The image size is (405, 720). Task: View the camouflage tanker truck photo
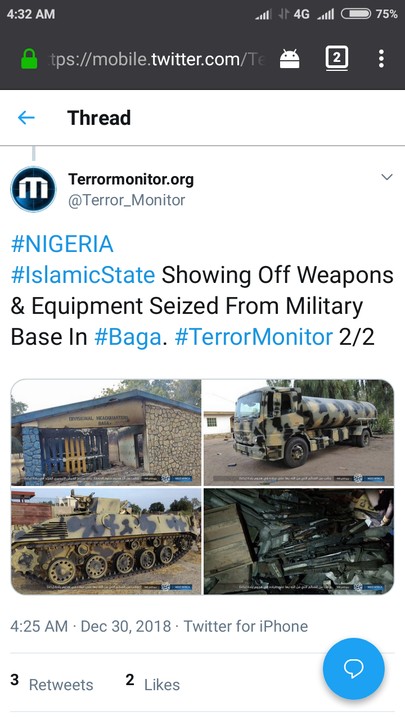(x=299, y=432)
